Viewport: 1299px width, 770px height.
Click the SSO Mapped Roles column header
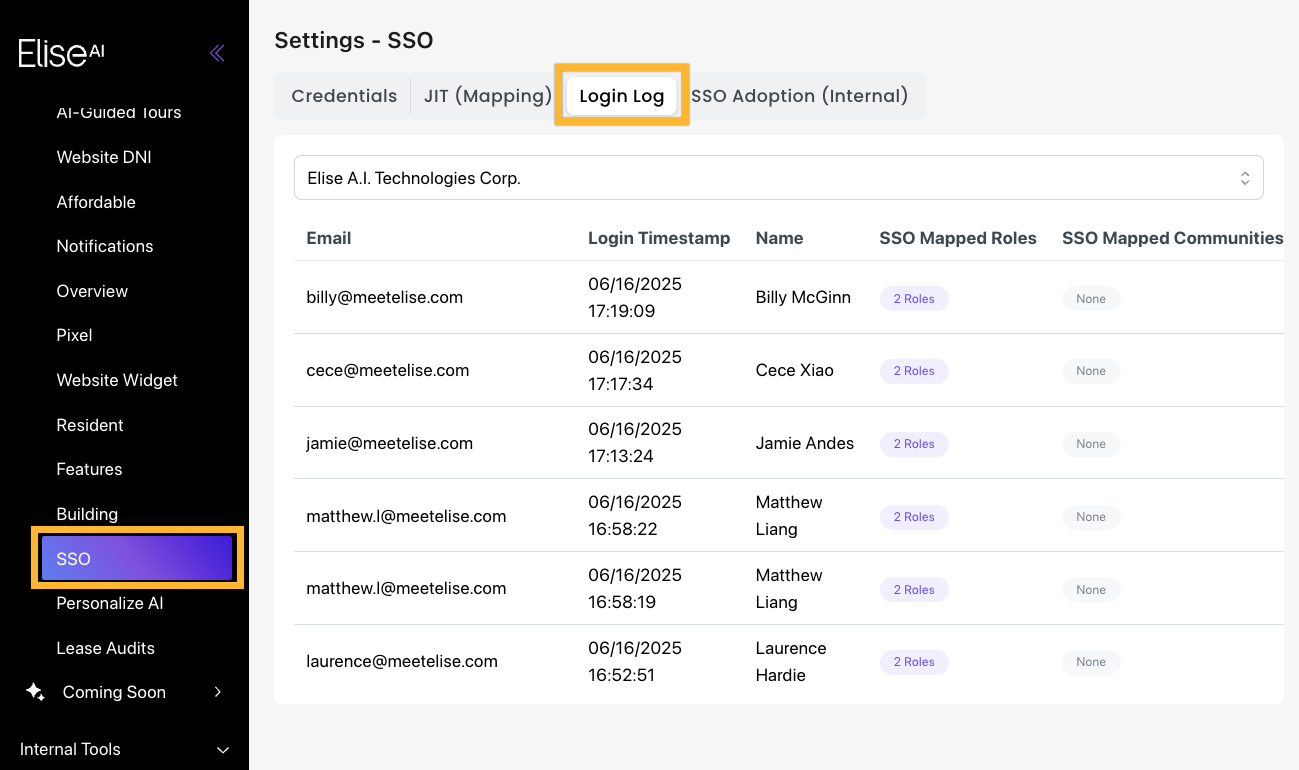click(x=958, y=238)
